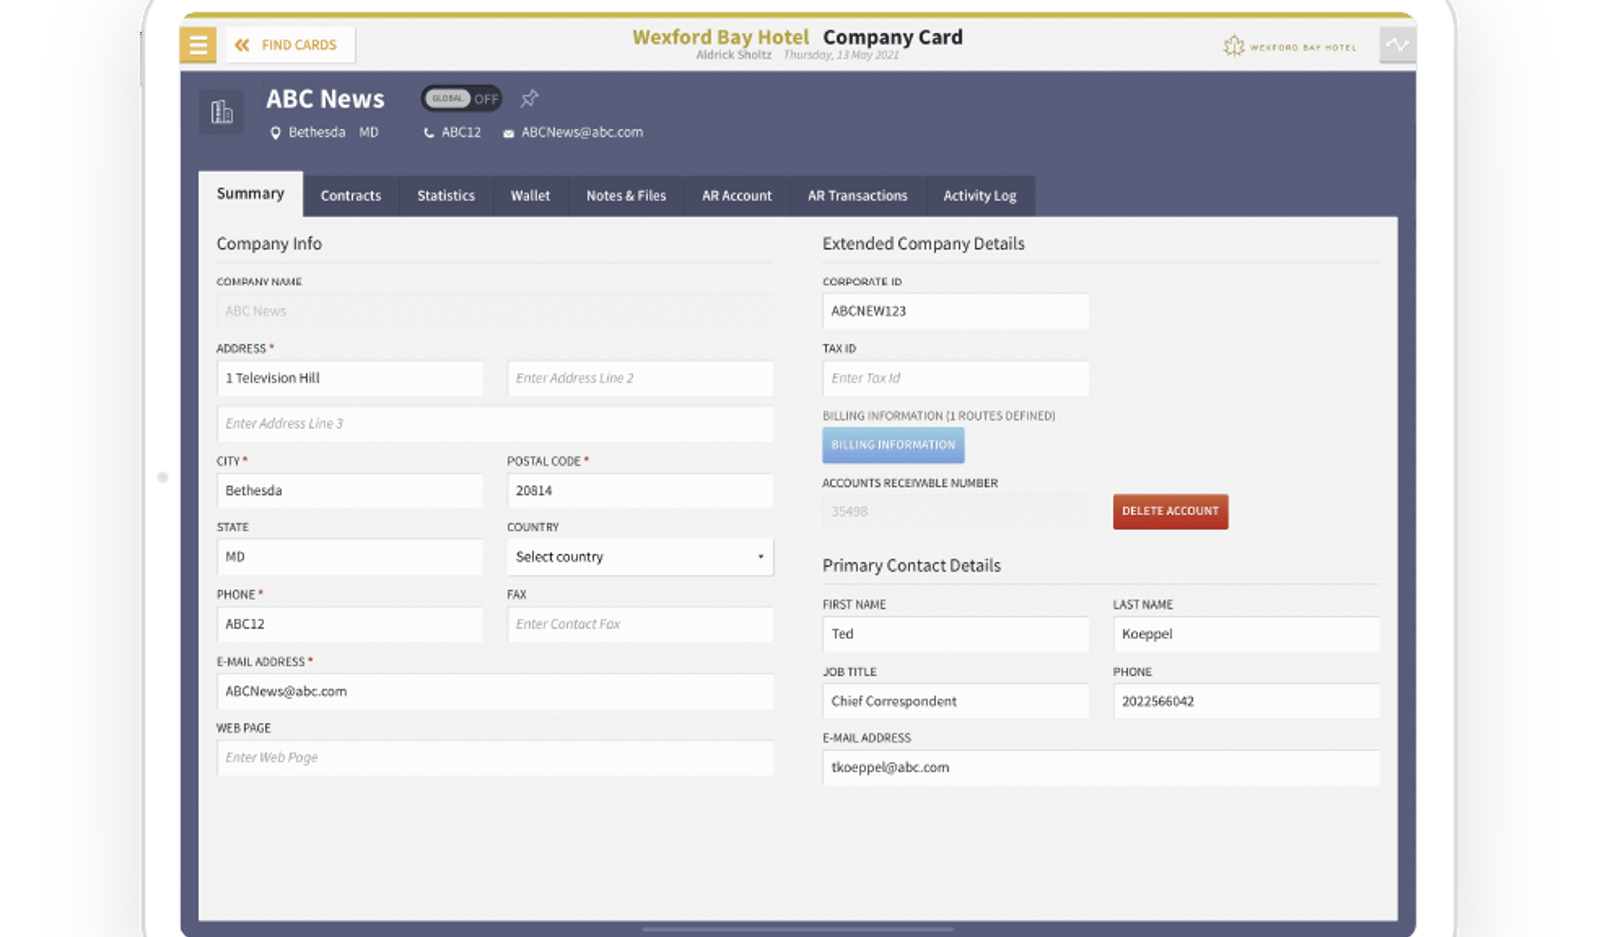Viewport: 1600px width, 937px height.
Task: Click the Tax ID input field
Action: (956, 378)
